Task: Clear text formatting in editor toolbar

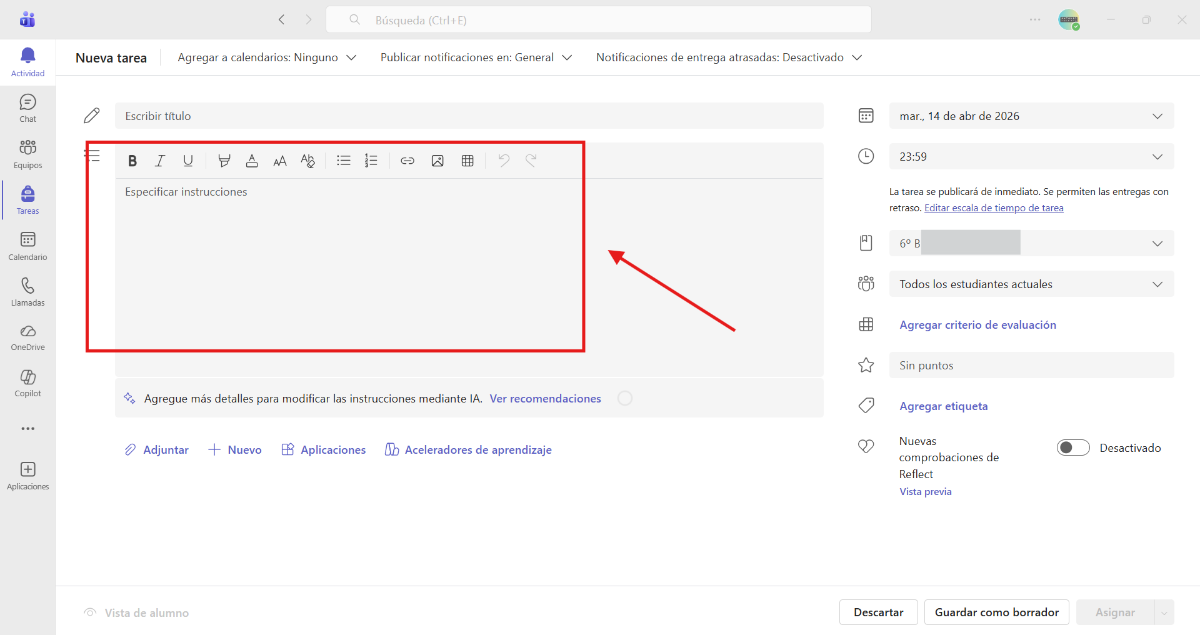Action: tap(308, 161)
